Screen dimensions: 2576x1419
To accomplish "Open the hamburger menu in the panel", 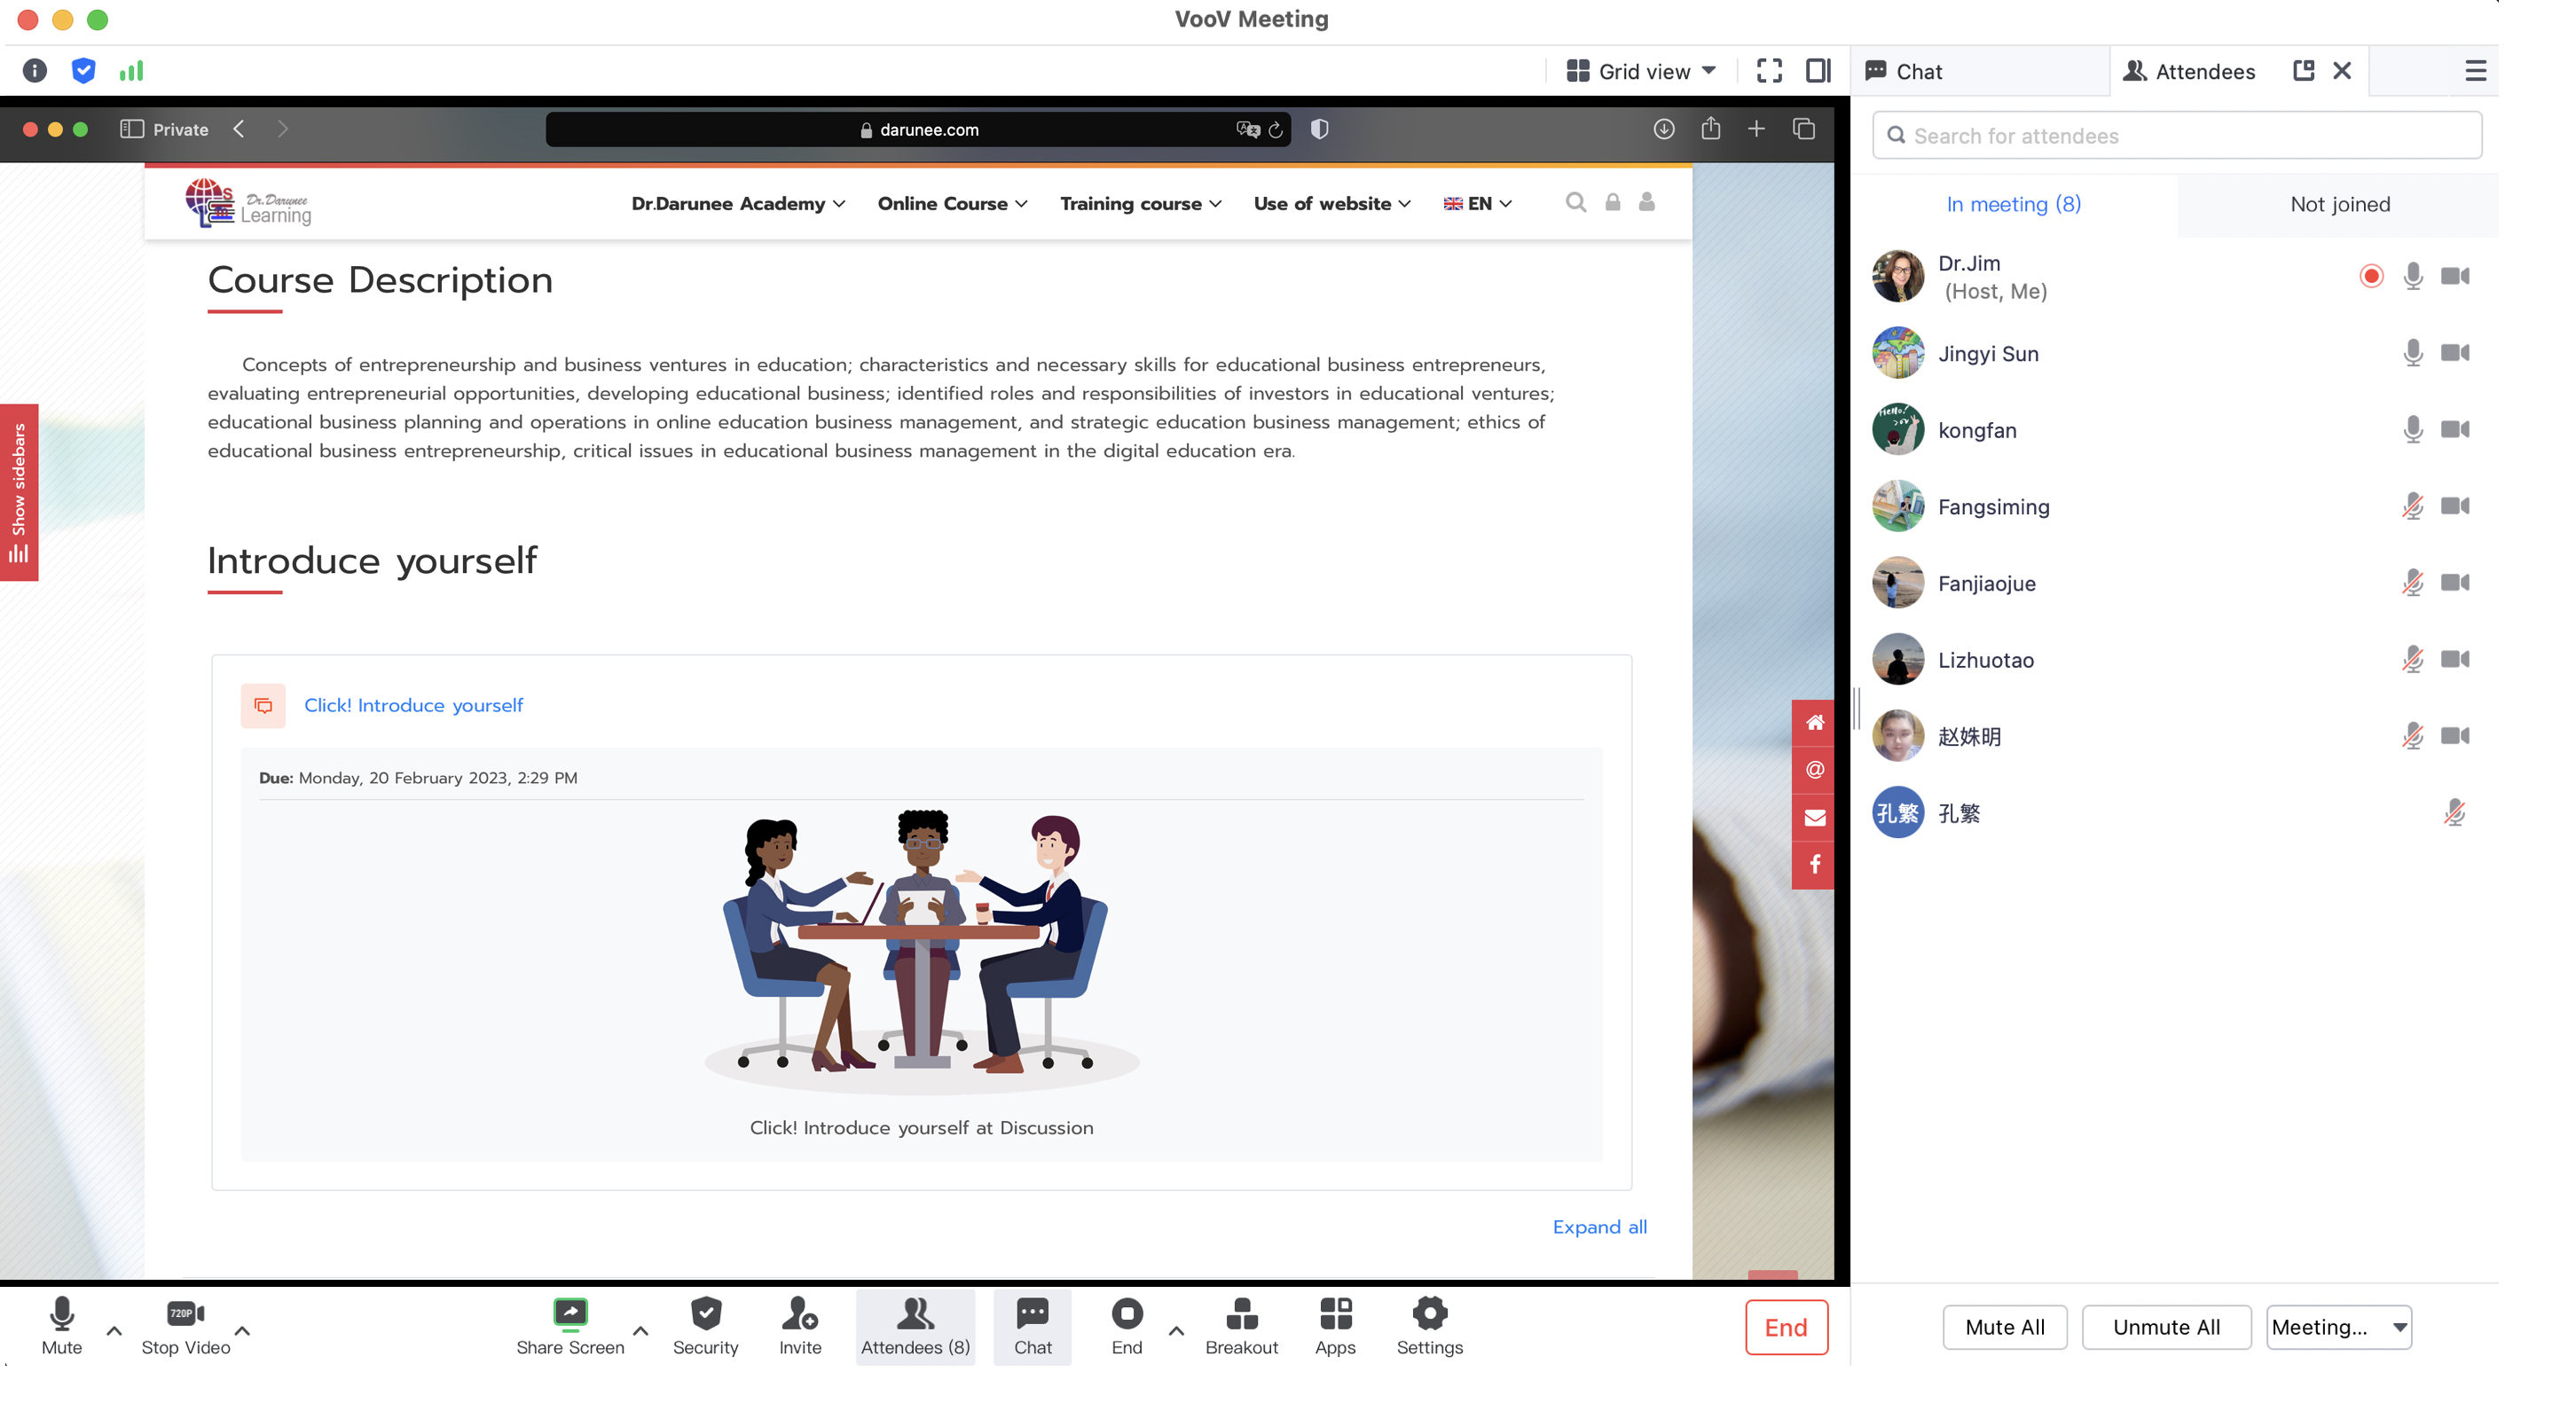I will coord(2476,71).
